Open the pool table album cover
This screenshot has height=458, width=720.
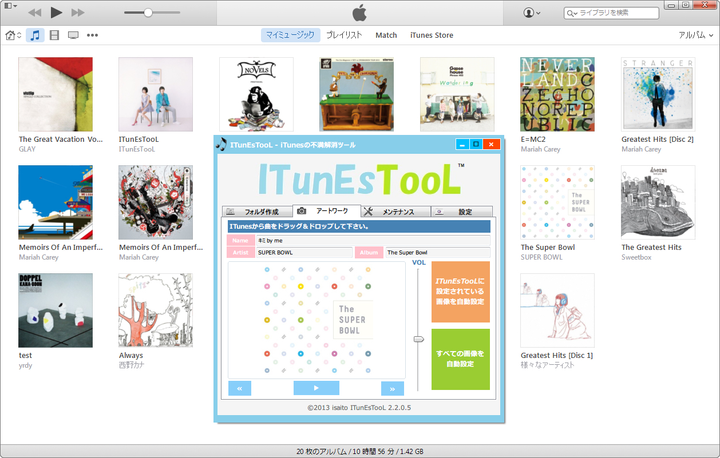356,94
